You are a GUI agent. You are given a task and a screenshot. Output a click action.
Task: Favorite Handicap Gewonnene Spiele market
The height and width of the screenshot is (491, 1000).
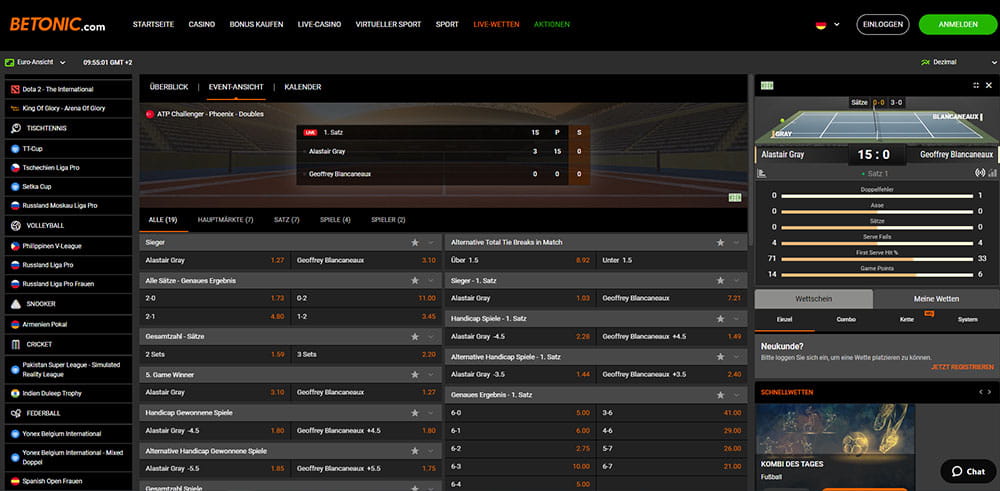click(x=415, y=413)
